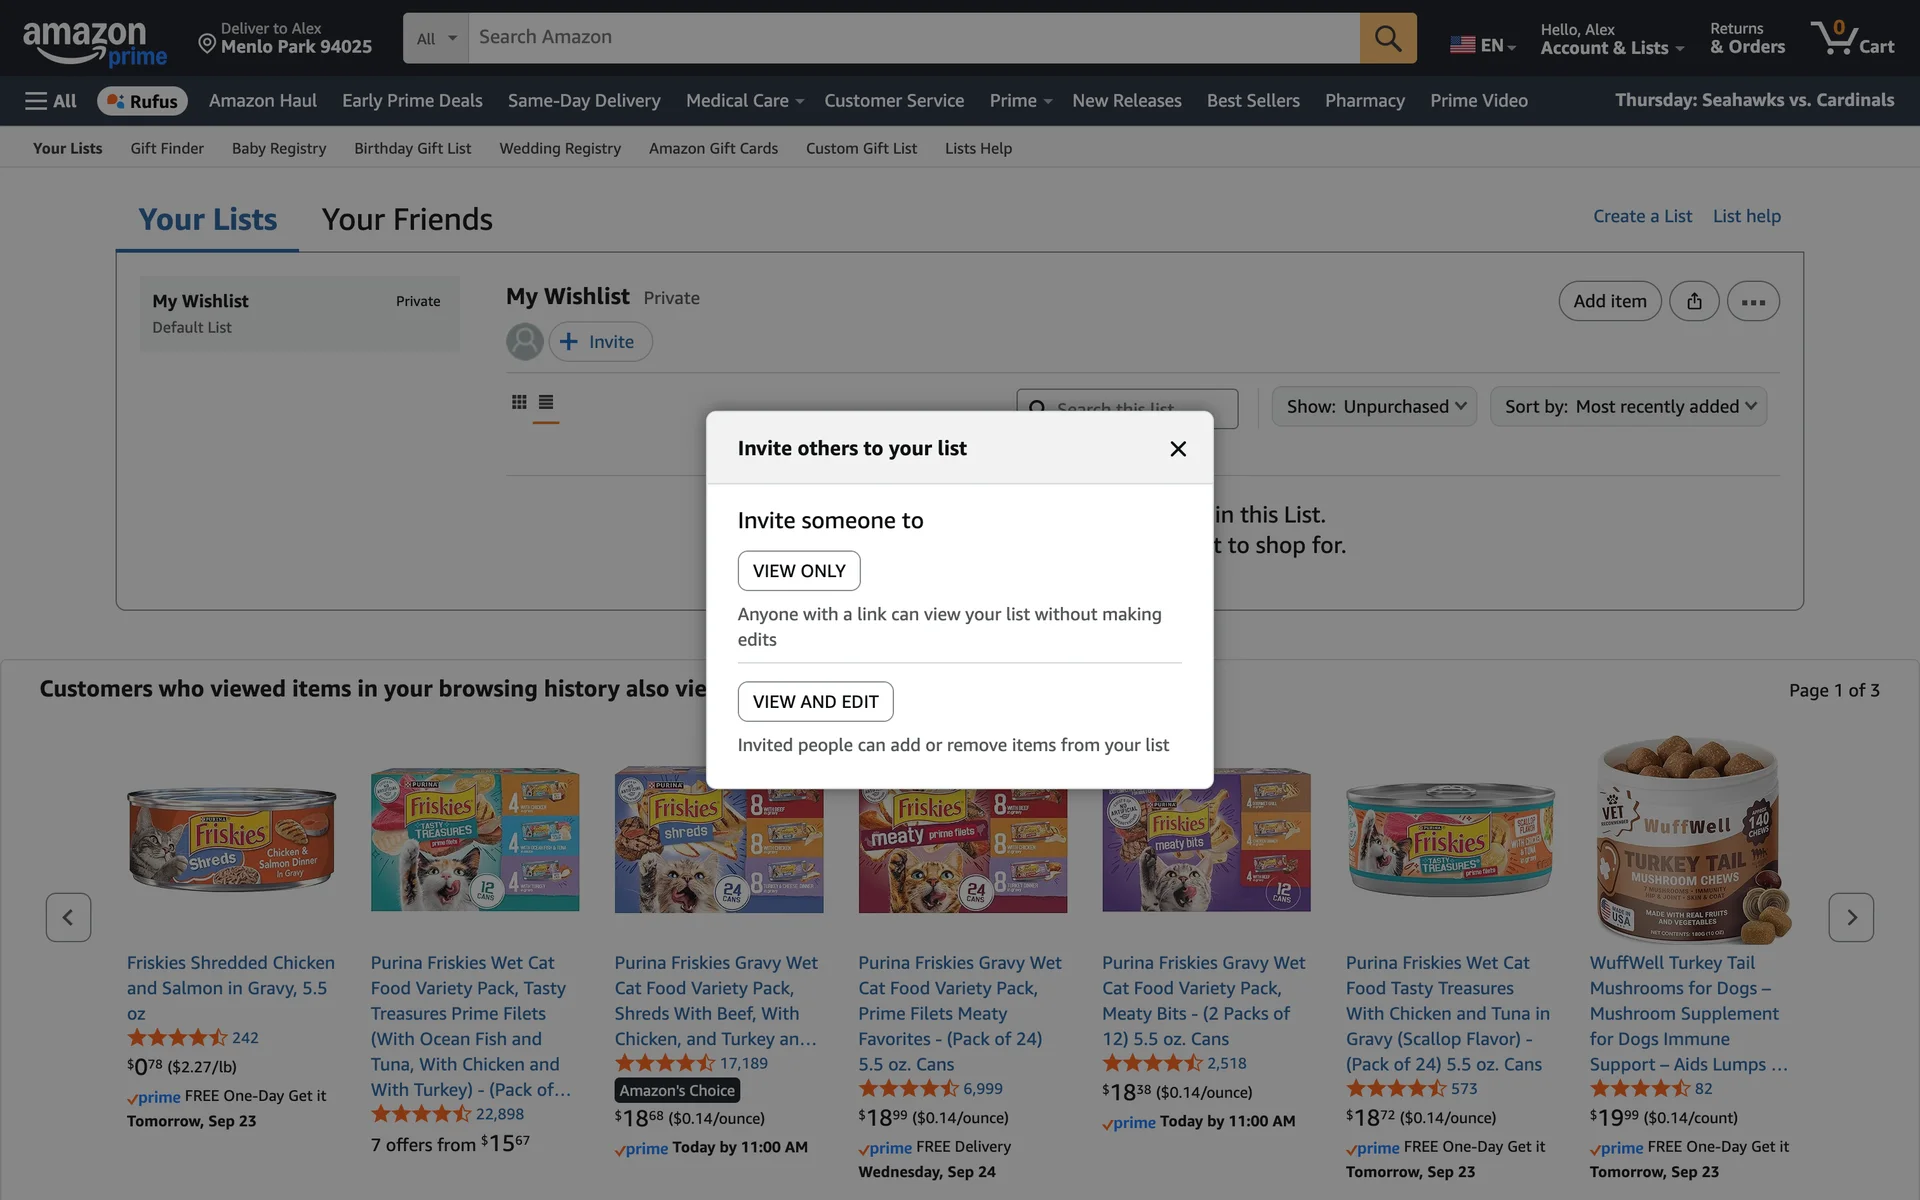Image resolution: width=1920 pixels, height=1200 pixels.
Task: Click the search magnifier button
Action: [1387, 38]
